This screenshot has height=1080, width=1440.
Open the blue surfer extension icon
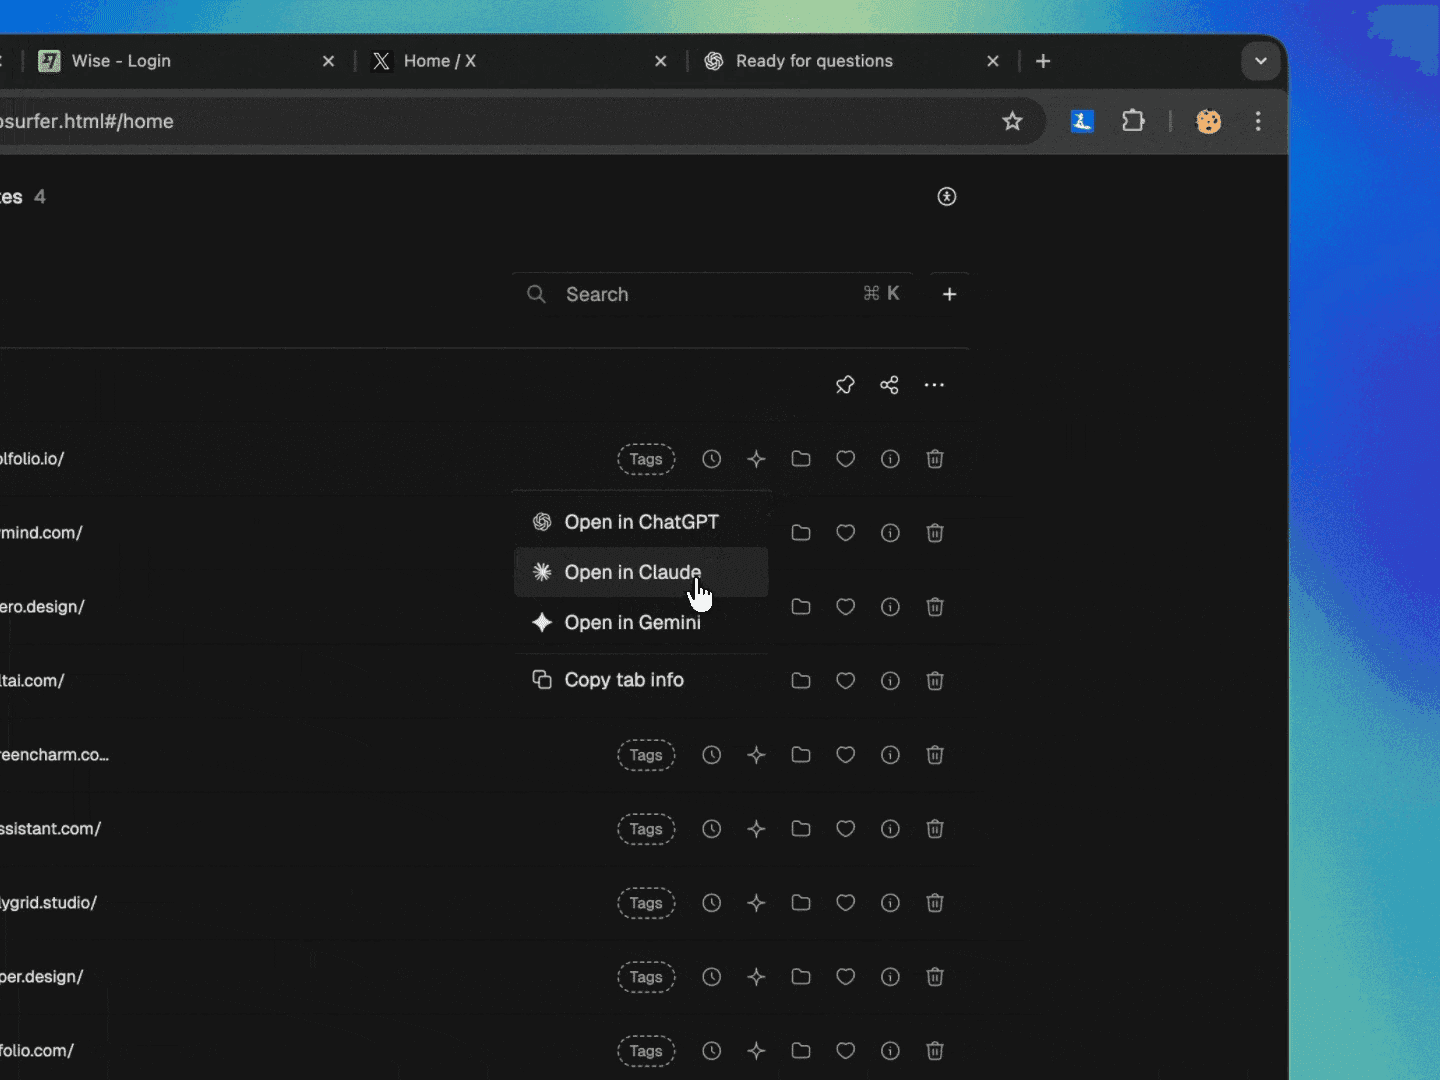click(1082, 121)
